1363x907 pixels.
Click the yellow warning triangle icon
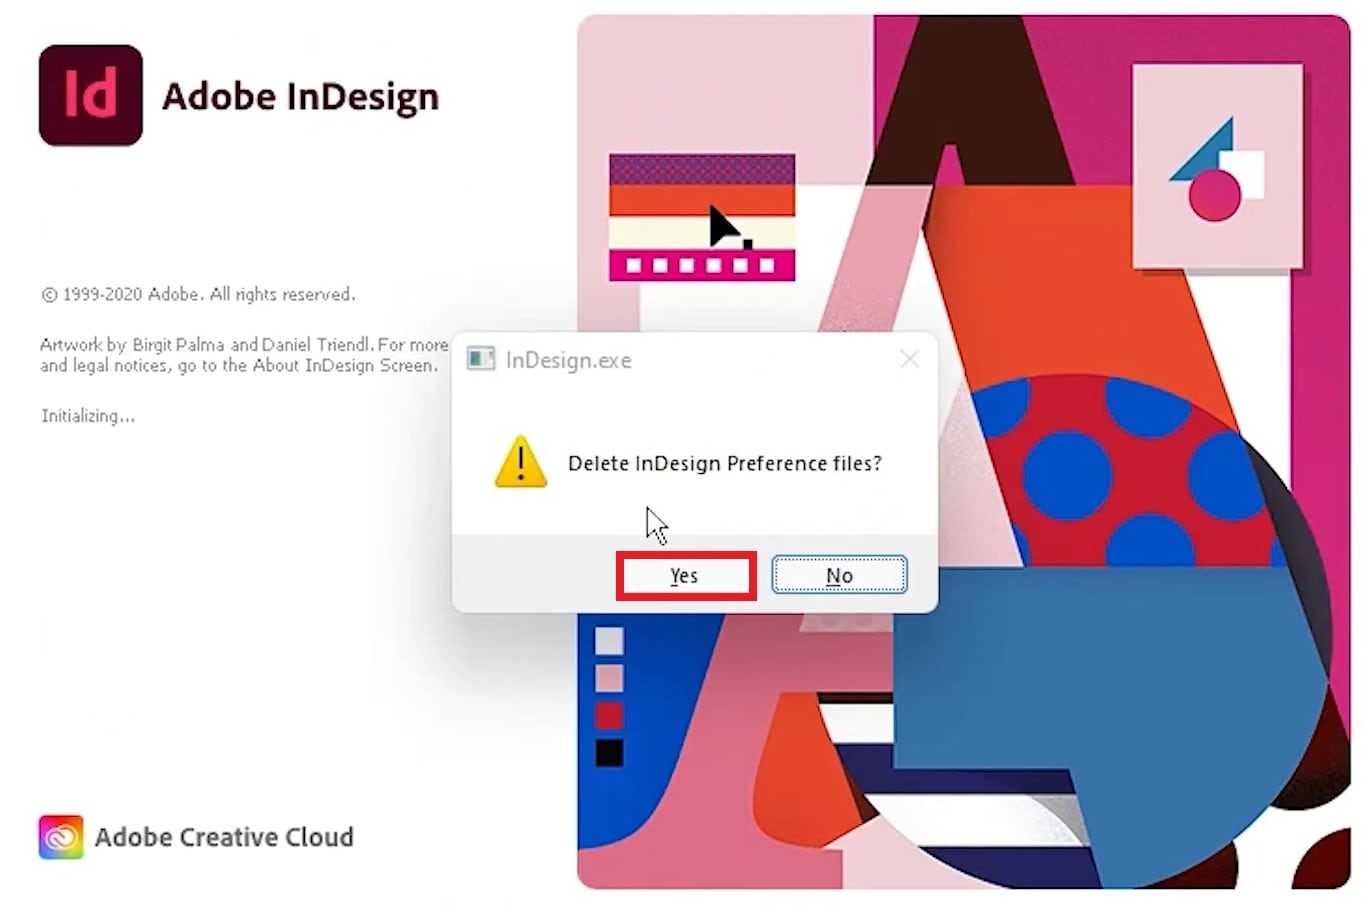pos(521,462)
